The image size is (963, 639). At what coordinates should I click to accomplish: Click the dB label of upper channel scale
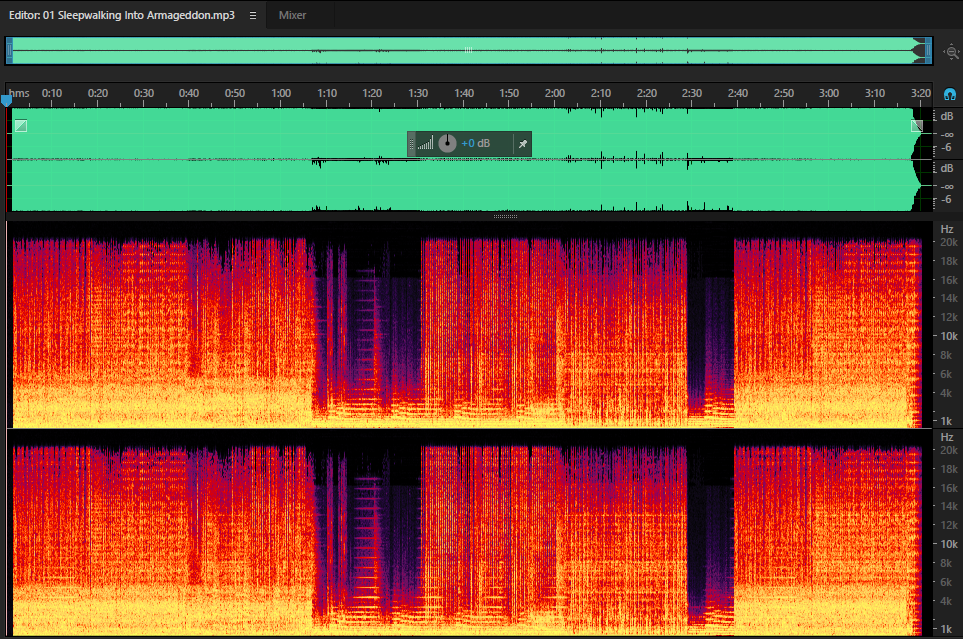pyautogui.click(x=946, y=117)
